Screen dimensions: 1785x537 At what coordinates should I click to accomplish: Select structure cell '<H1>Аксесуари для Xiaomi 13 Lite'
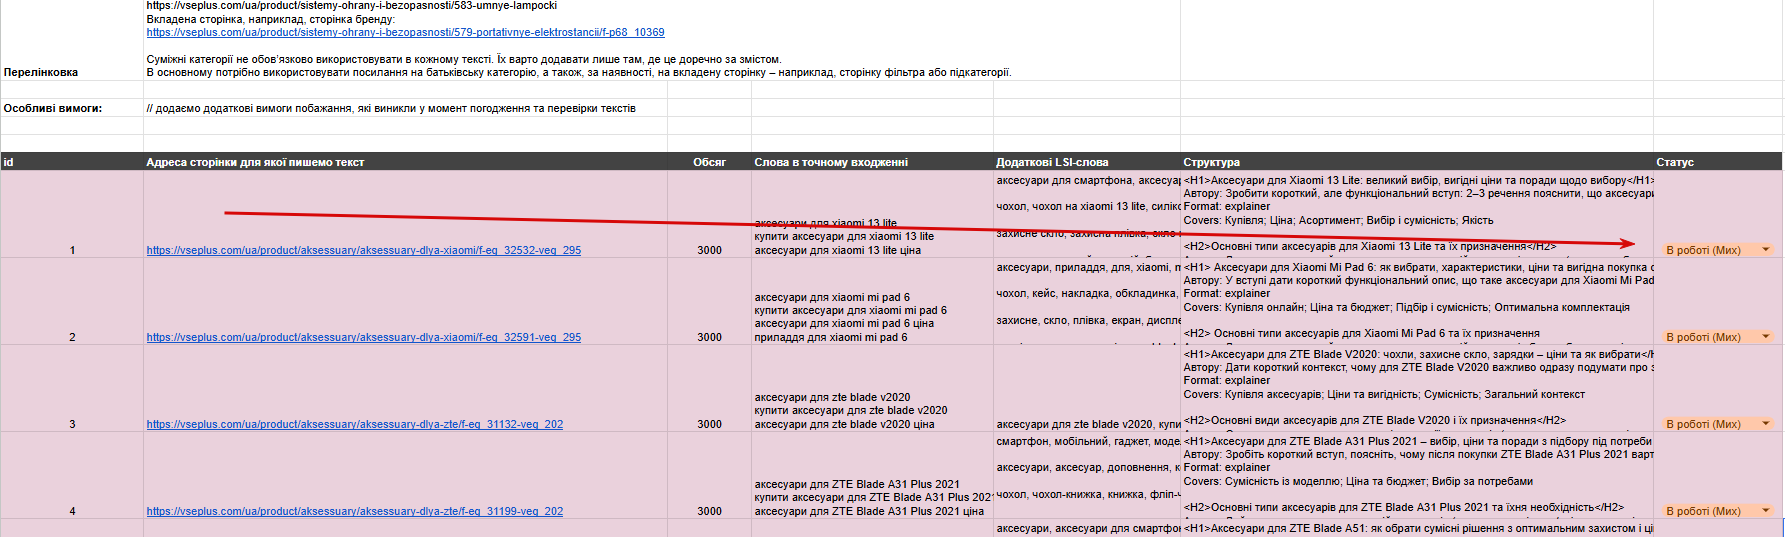1417,214
